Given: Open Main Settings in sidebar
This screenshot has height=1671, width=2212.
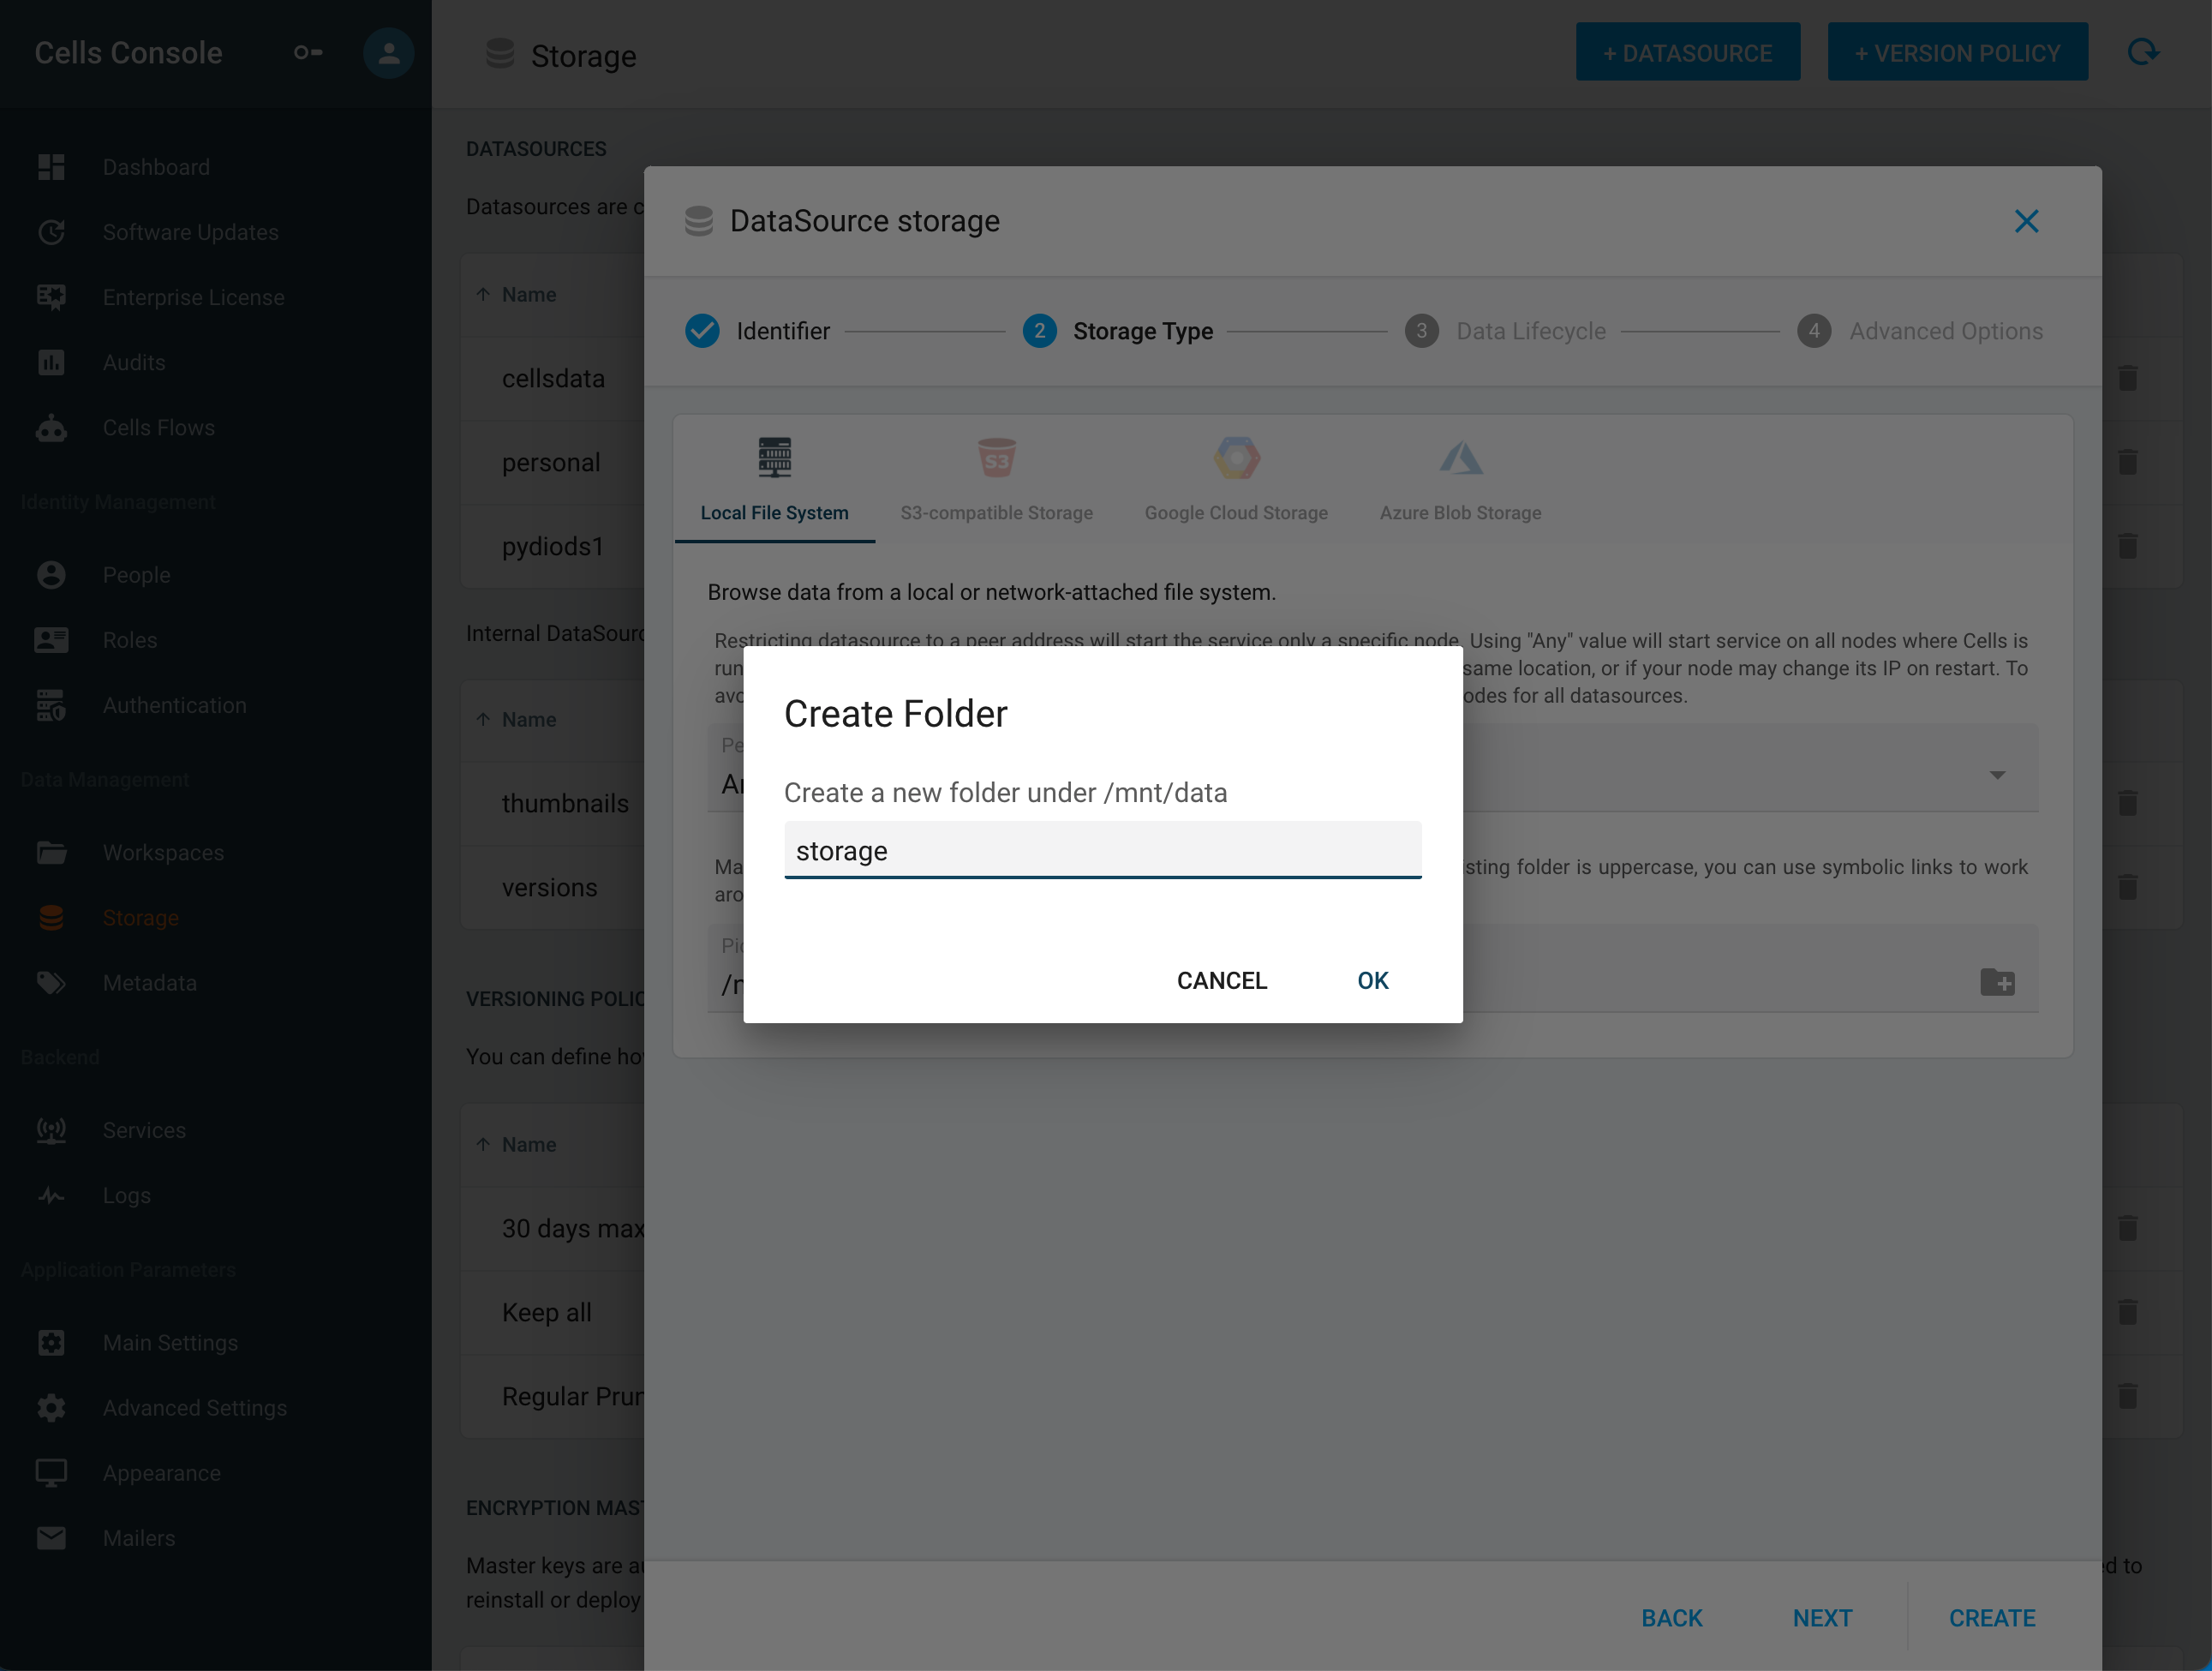Looking at the screenshot, I should click(170, 1343).
